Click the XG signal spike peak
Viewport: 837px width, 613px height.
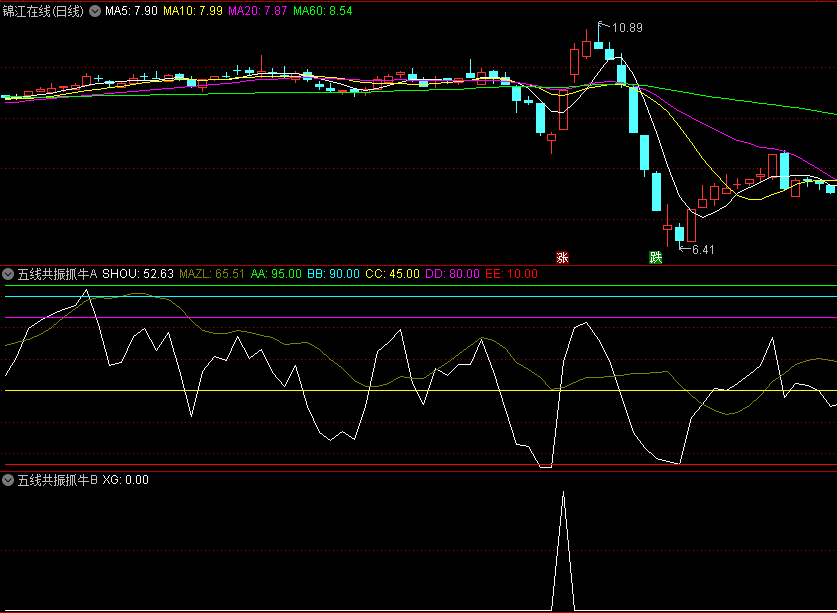pyautogui.click(x=563, y=493)
